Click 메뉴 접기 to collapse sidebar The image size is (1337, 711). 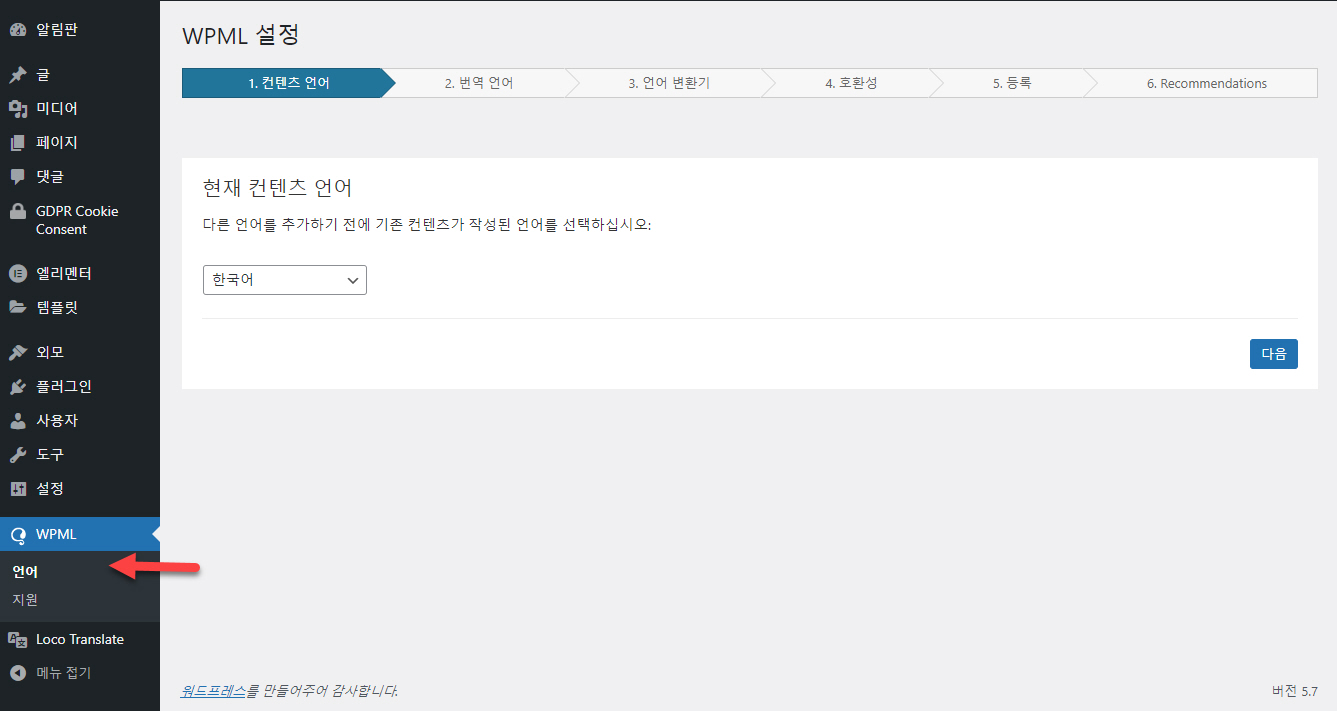pos(64,674)
